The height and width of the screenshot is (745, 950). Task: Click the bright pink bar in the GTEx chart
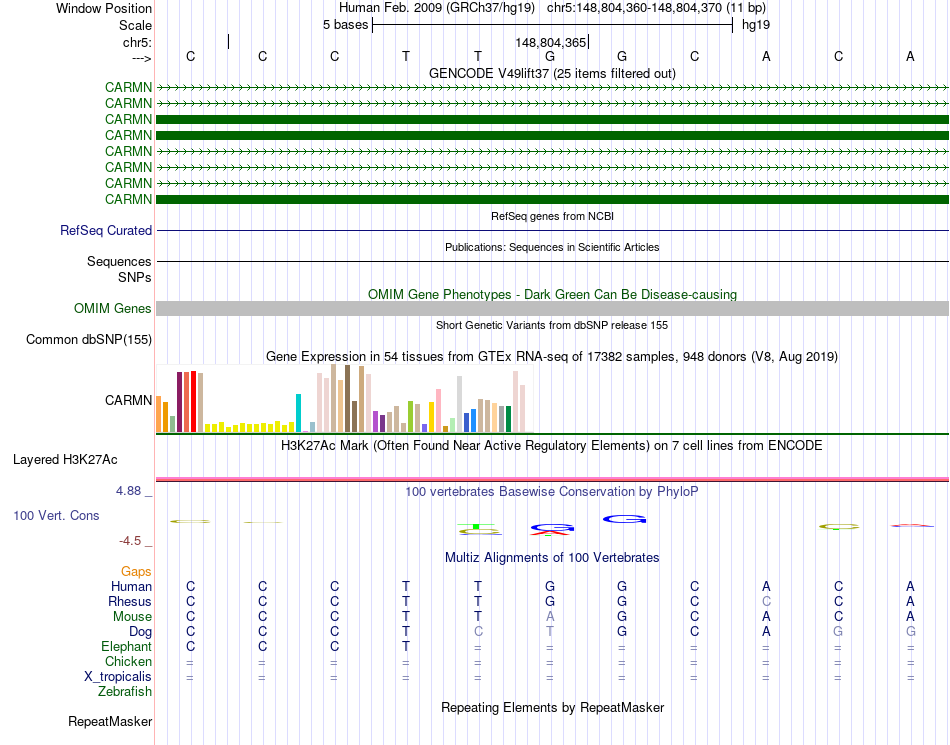[x=438, y=410]
